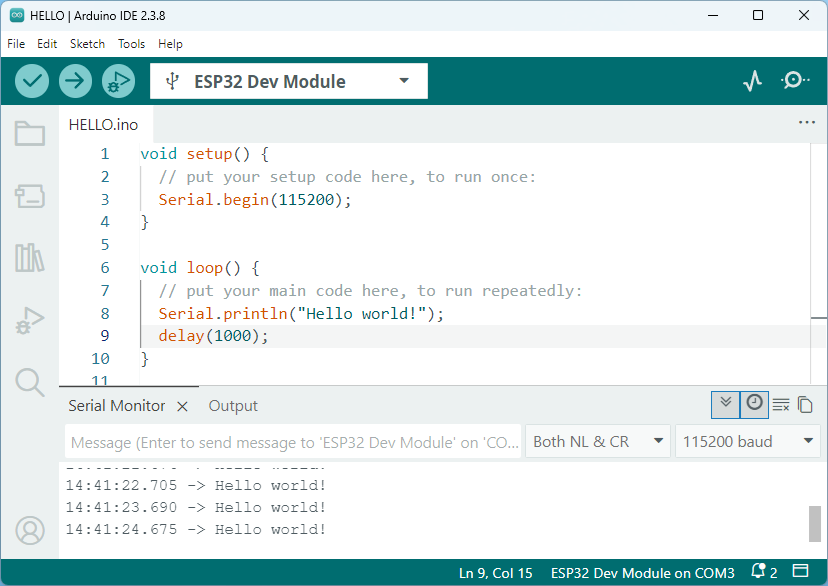Close the Serial Monitor tab
The width and height of the screenshot is (828, 586).
[x=182, y=406]
